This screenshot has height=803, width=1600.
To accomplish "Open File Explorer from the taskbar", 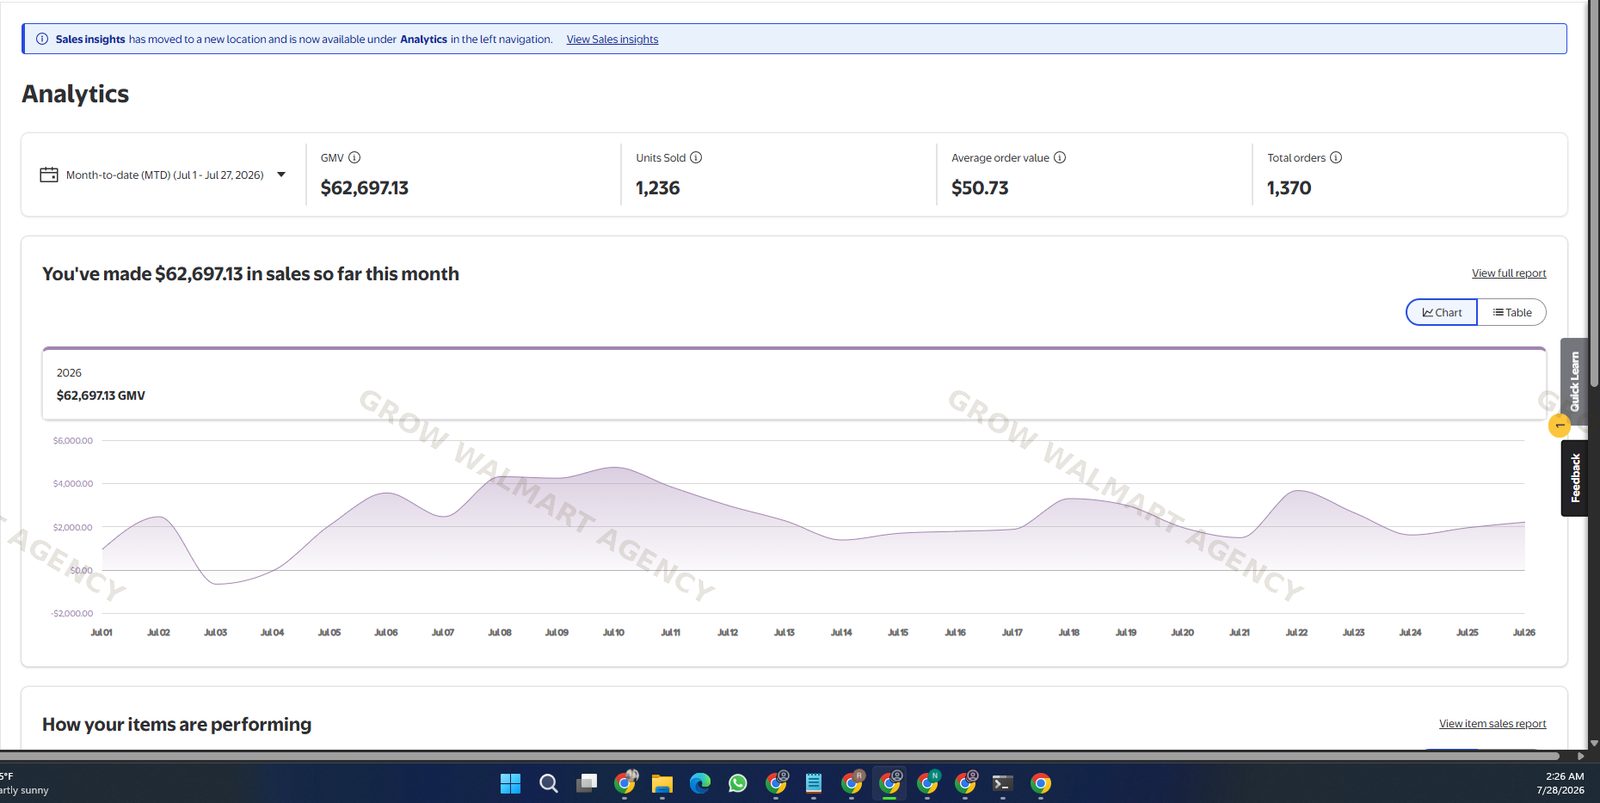I will click(662, 783).
